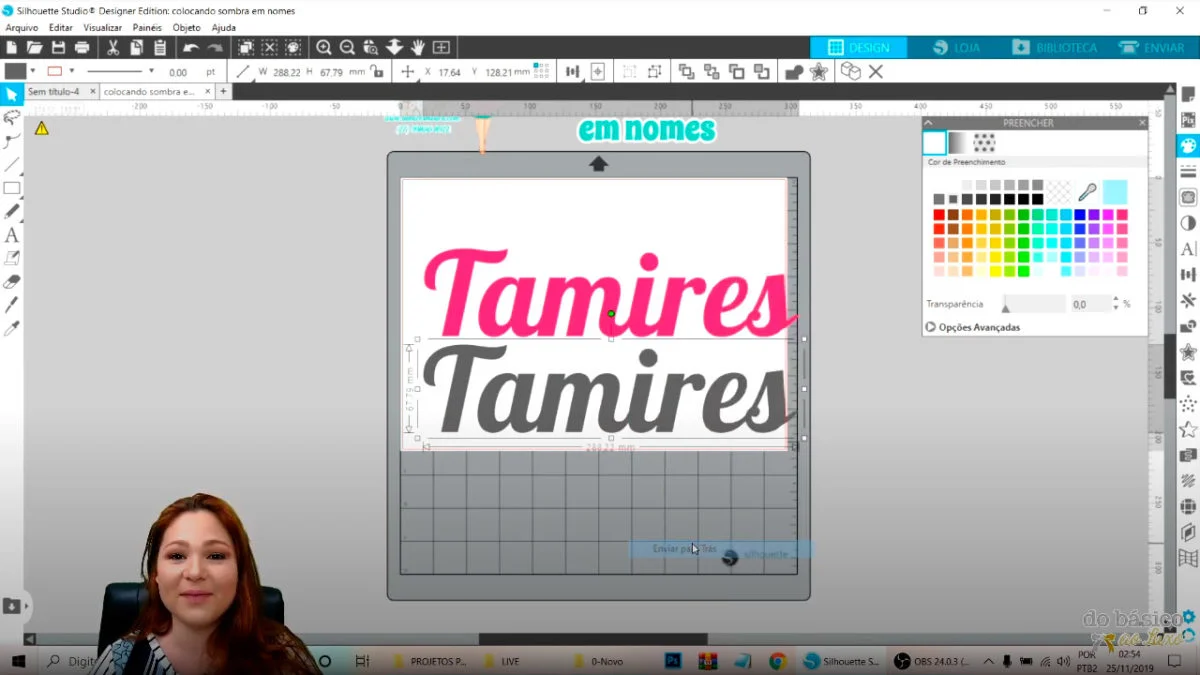Open the Arquivo menu
Screen dimensions: 1200x675
click(x=22, y=28)
